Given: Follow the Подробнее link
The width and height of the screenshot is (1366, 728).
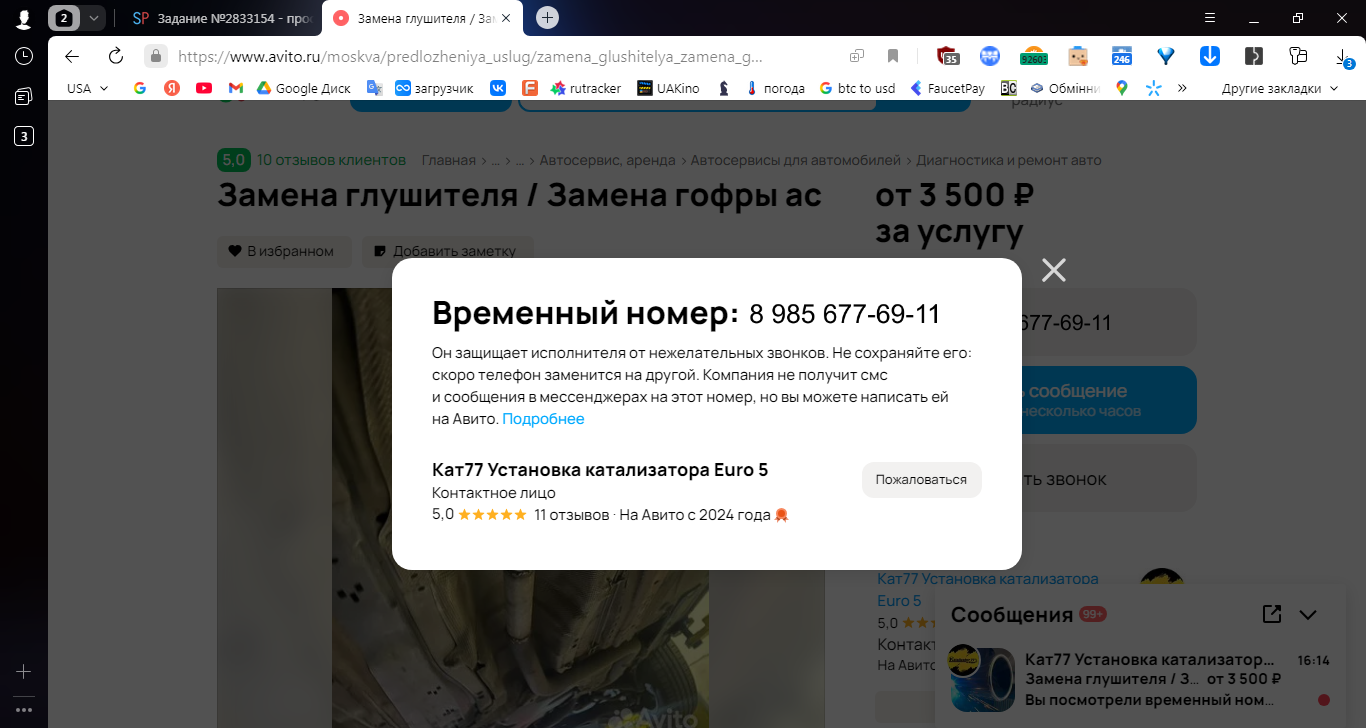Looking at the screenshot, I should [543, 419].
